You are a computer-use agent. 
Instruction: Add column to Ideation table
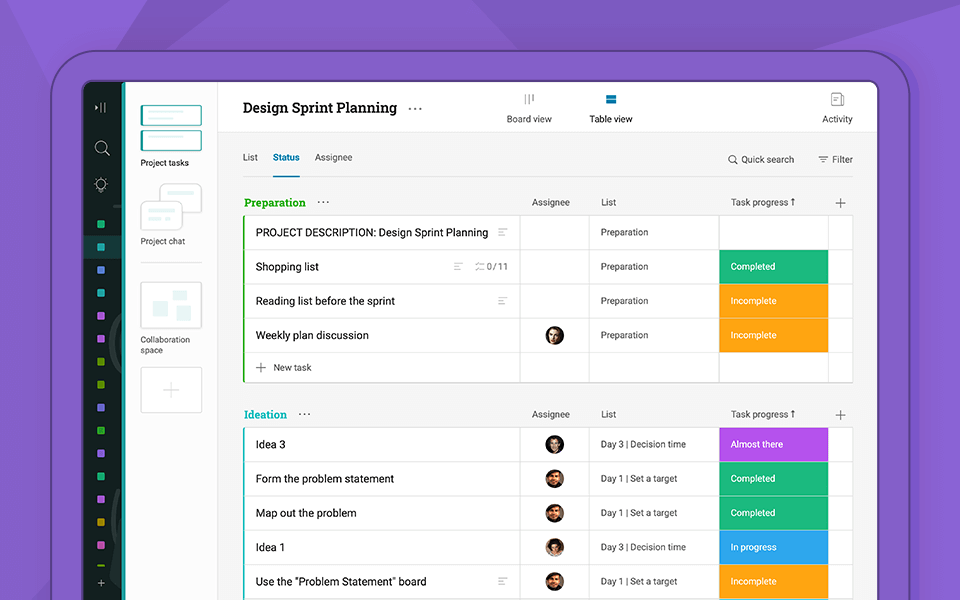[x=840, y=414]
